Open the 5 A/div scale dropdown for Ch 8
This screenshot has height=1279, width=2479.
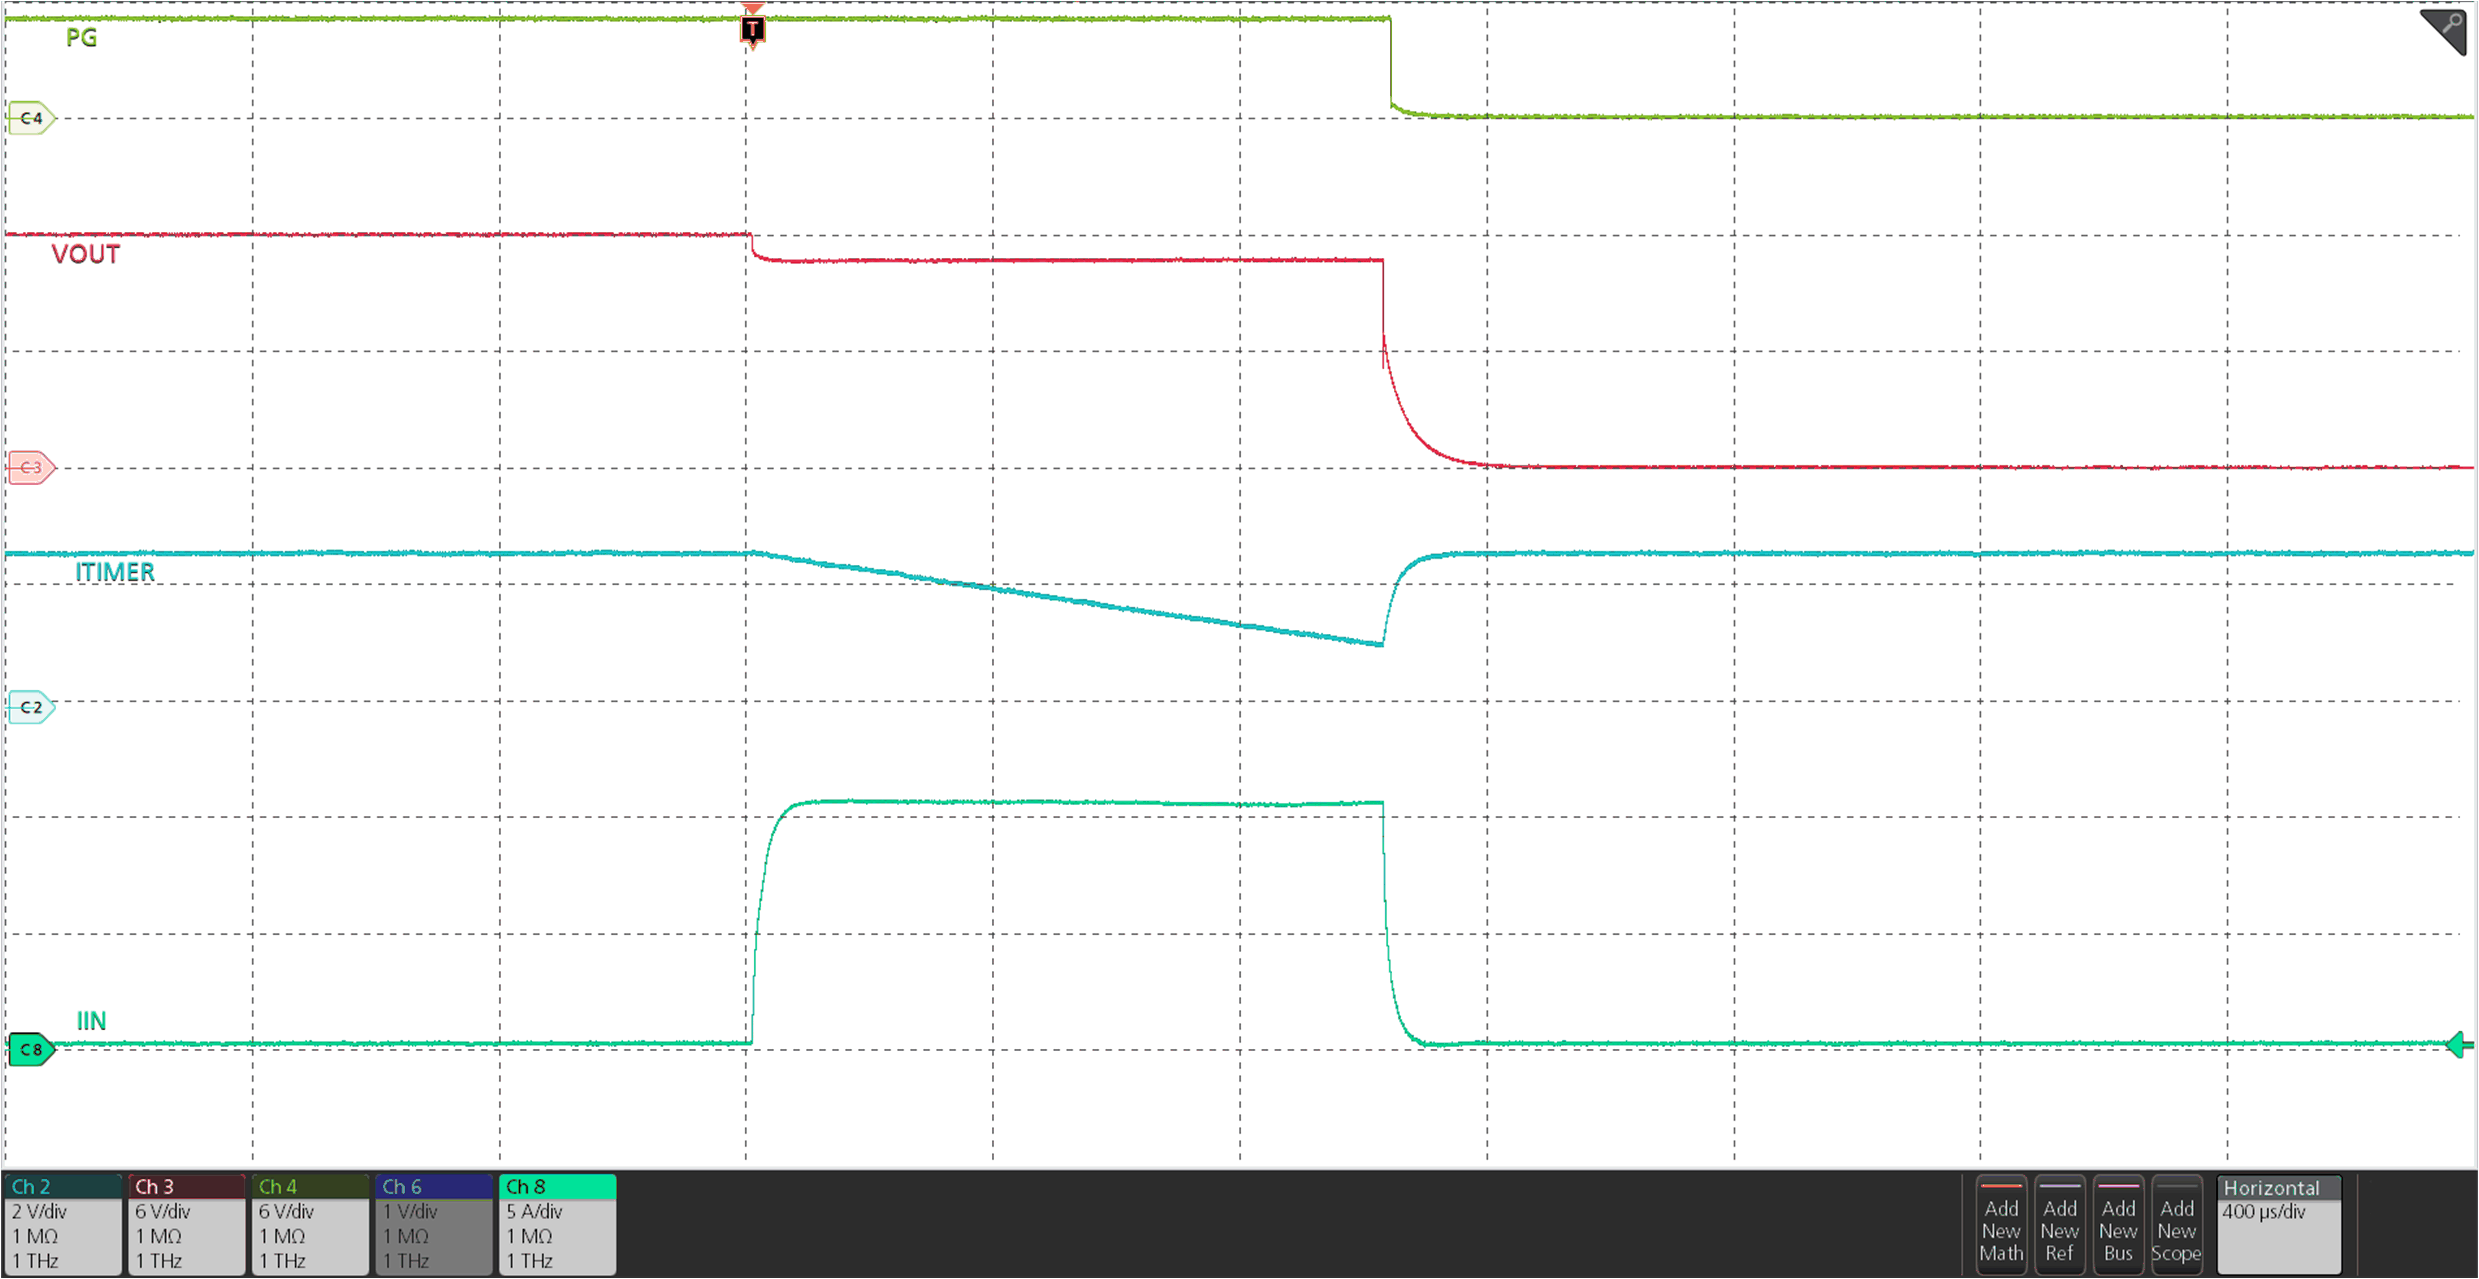pos(533,1210)
